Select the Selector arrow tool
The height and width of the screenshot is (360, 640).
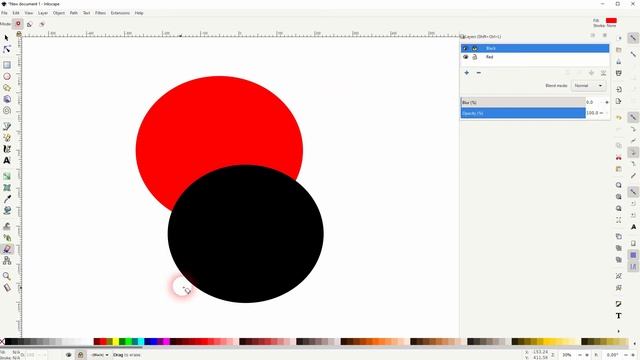7,38
